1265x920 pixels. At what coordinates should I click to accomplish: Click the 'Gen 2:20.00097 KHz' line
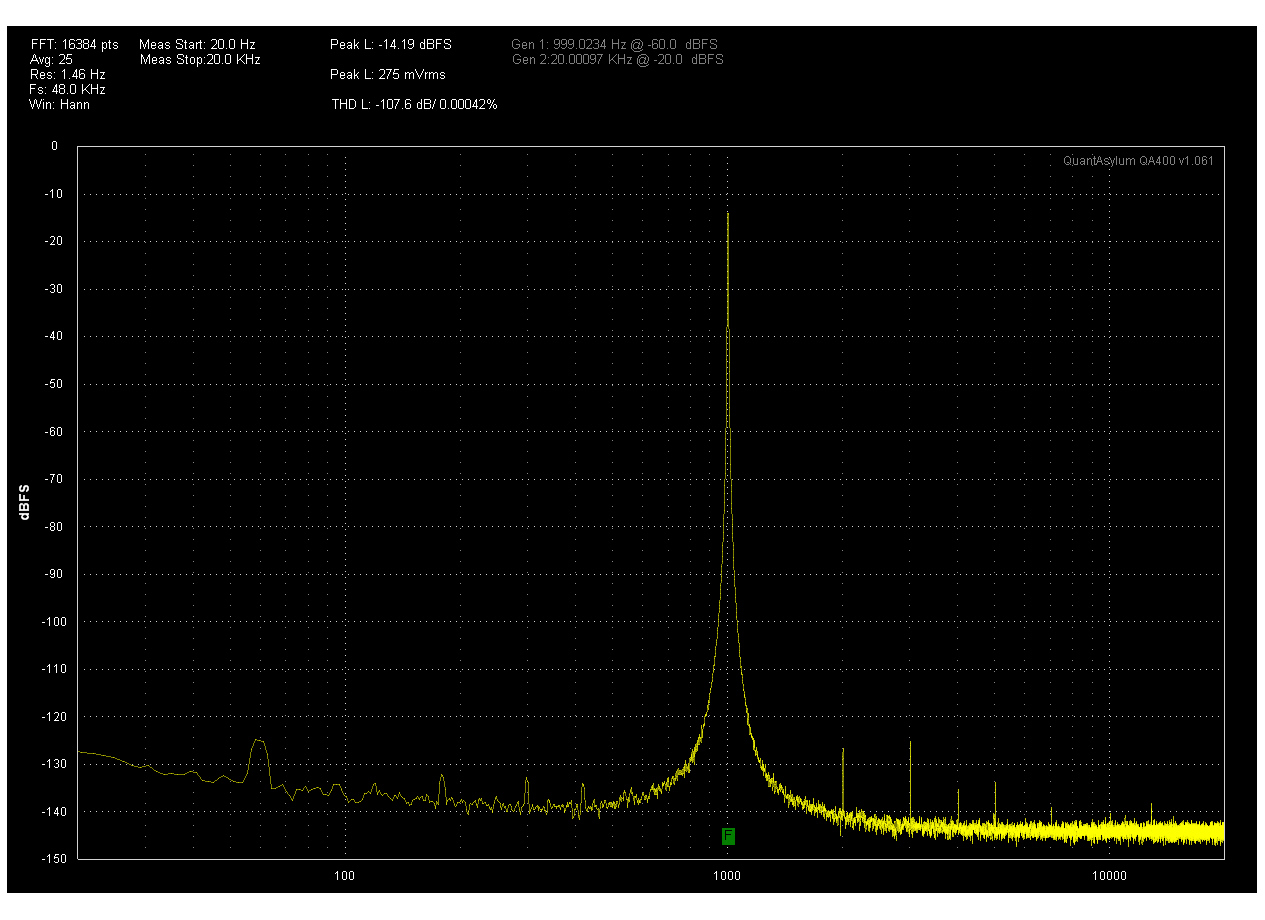tap(617, 60)
